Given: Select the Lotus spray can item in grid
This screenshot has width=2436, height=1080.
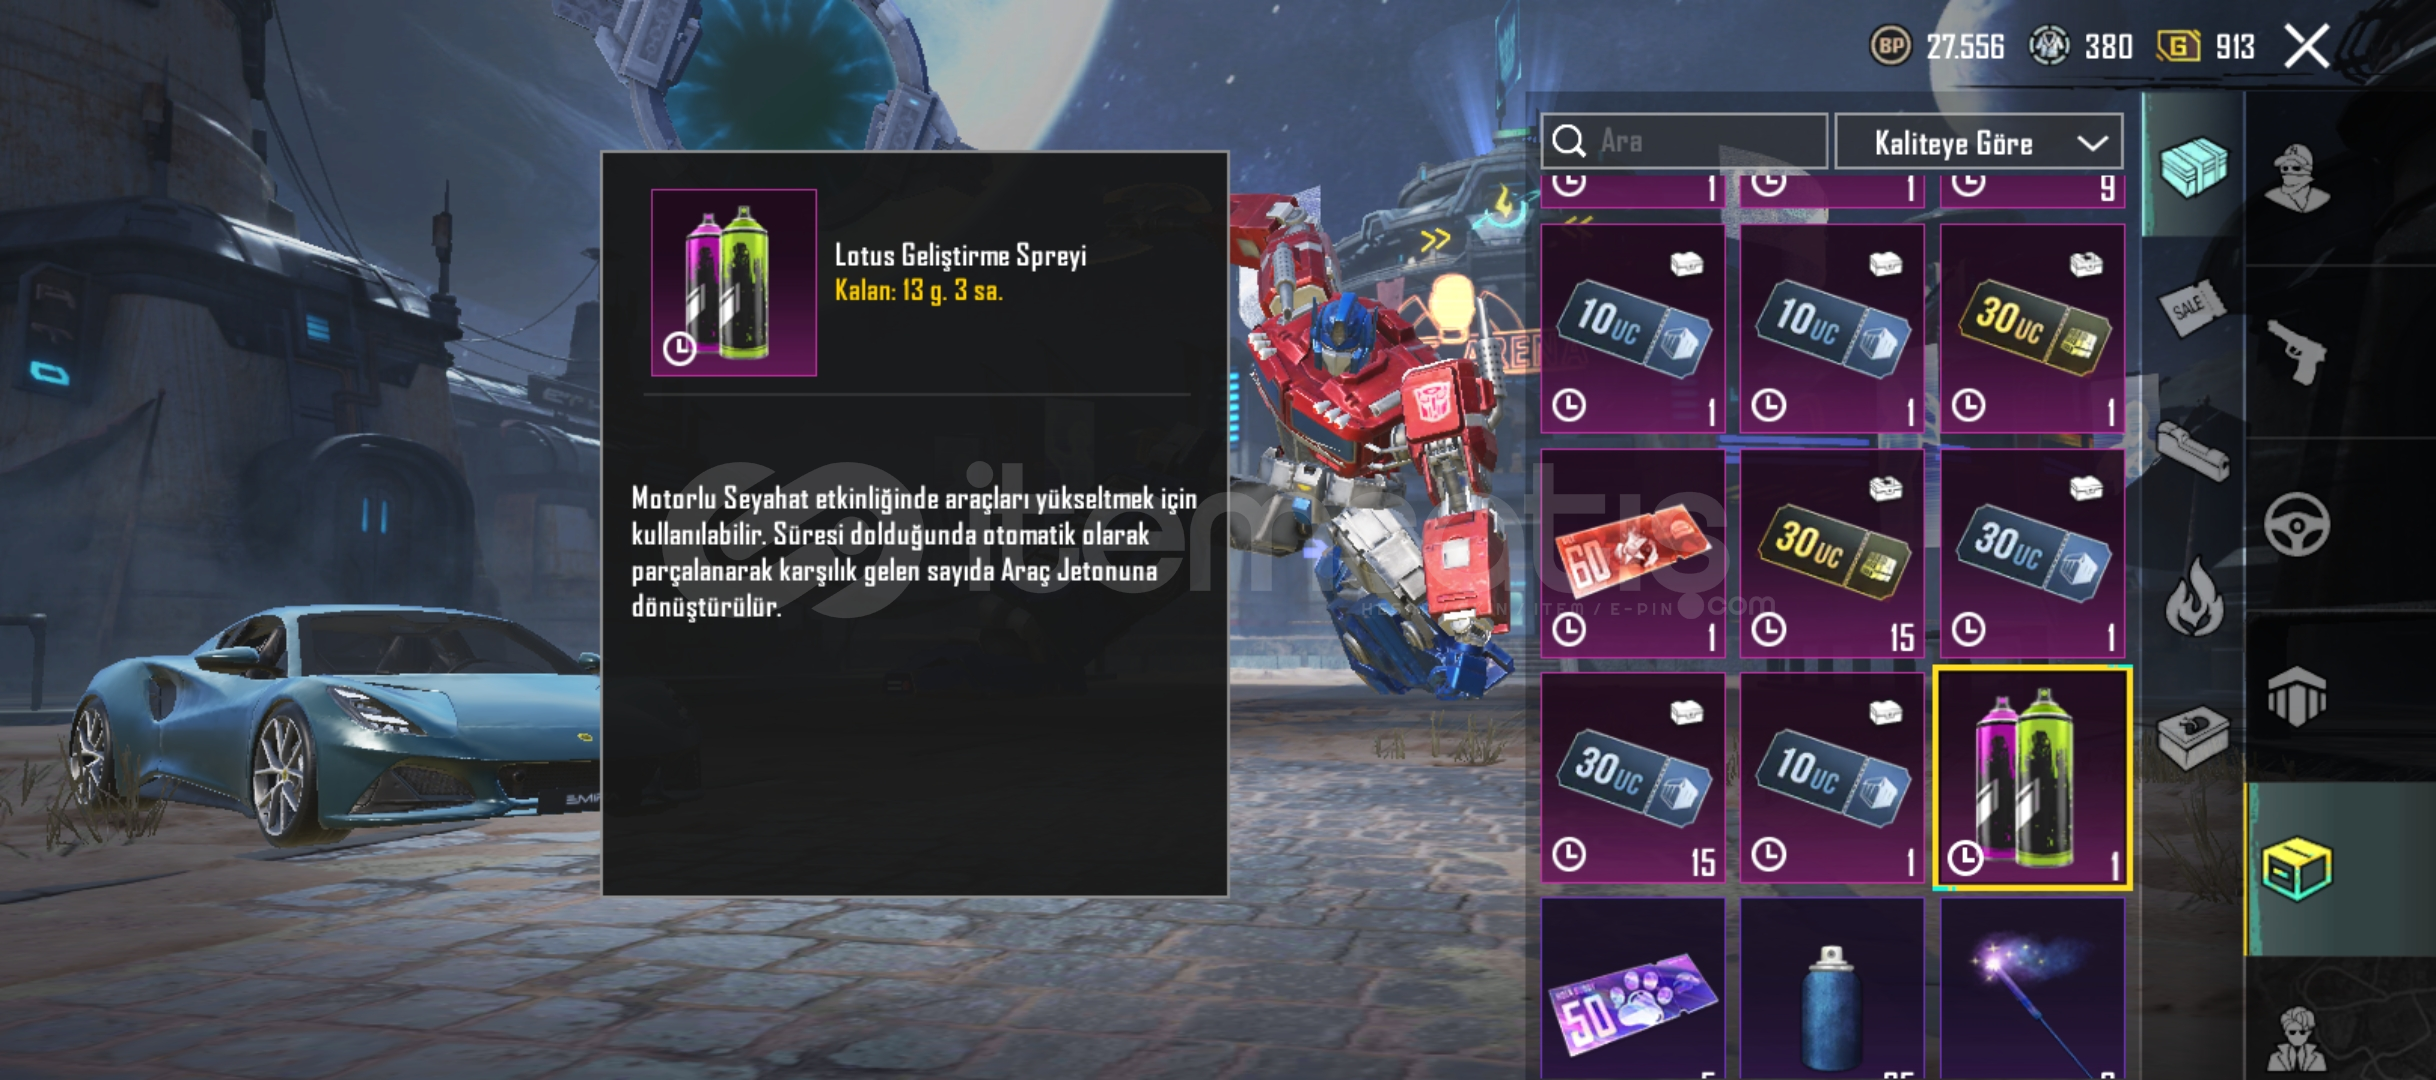Looking at the screenshot, I should [x=2033, y=778].
